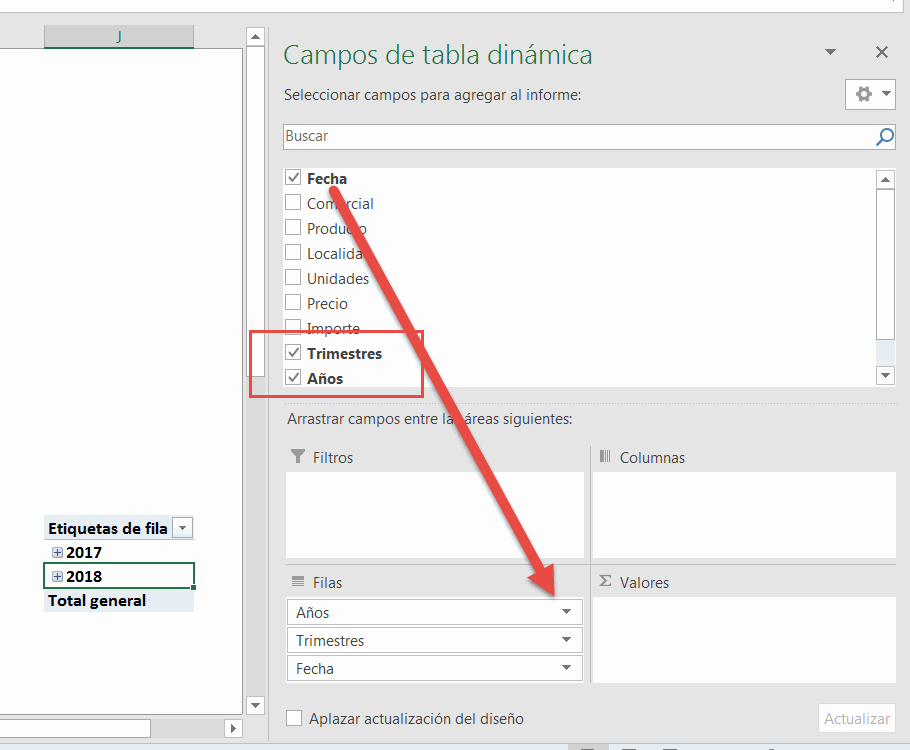
Task: Open the Etiquetas de fila filter dropdown
Action: [182, 527]
